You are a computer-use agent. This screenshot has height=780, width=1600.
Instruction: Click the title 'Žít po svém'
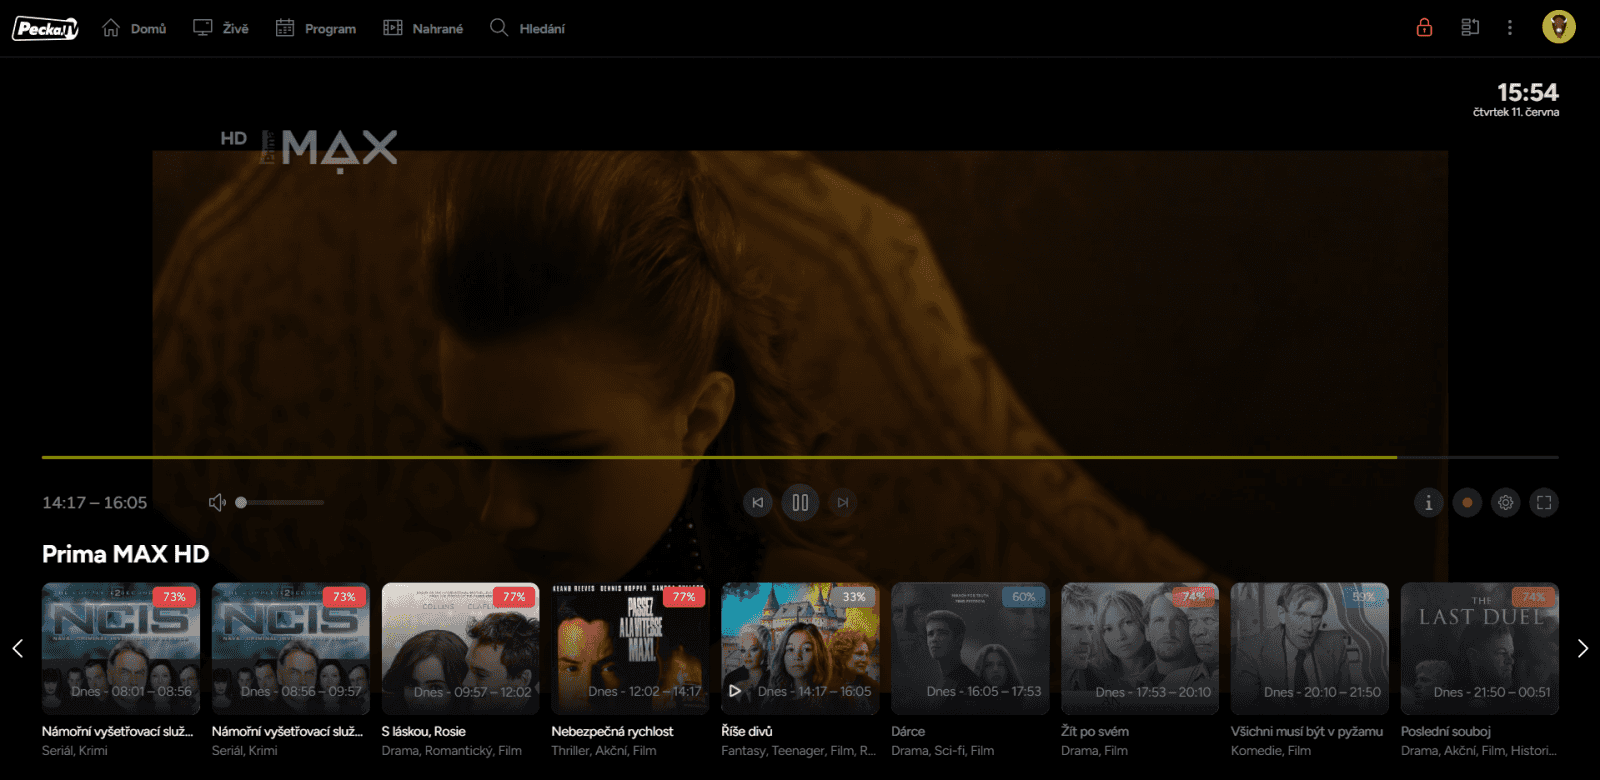point(1095,731)
